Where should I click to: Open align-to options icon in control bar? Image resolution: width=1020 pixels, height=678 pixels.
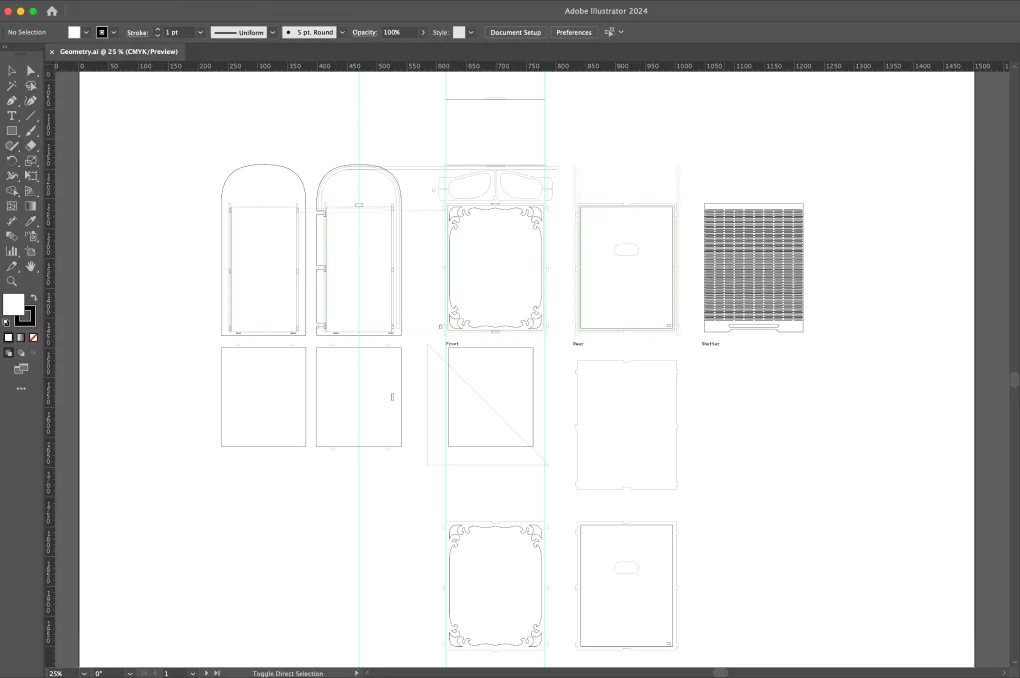[610, 32]
